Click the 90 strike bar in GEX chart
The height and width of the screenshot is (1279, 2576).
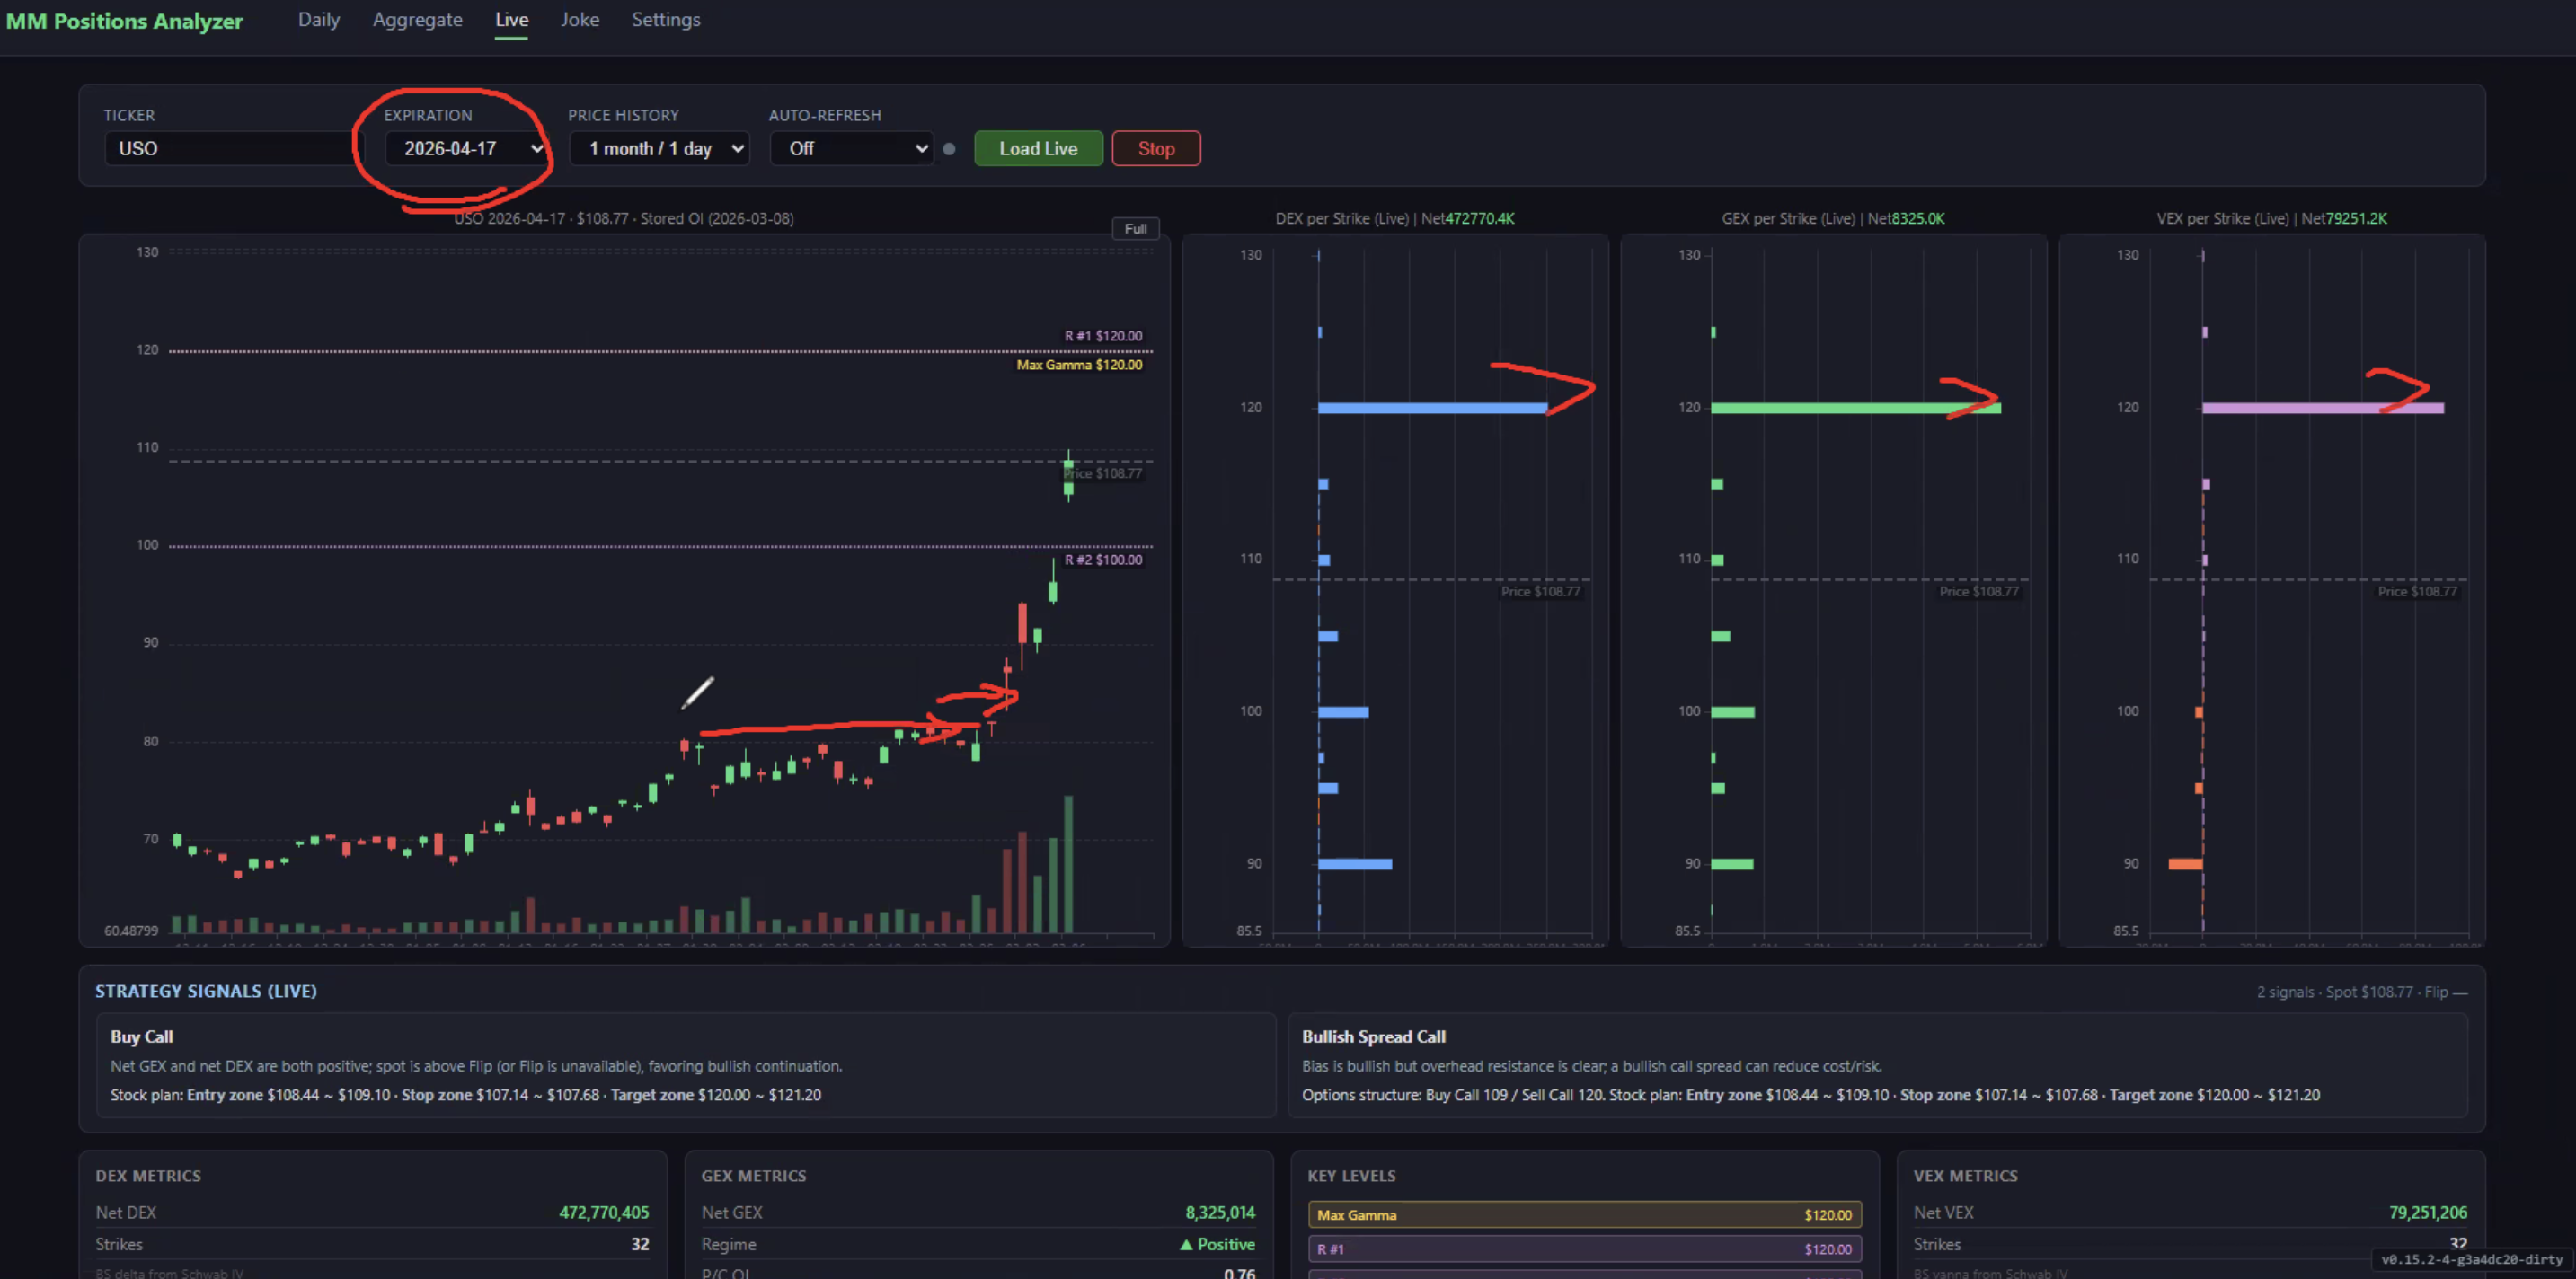point(1732,864)
